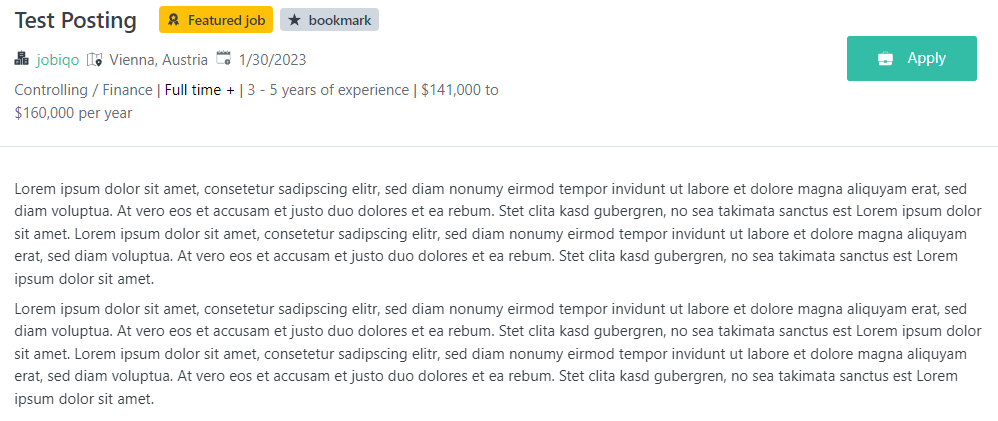
Task: Click the $141,000 to $160,000 salary text
Action: 257,102
